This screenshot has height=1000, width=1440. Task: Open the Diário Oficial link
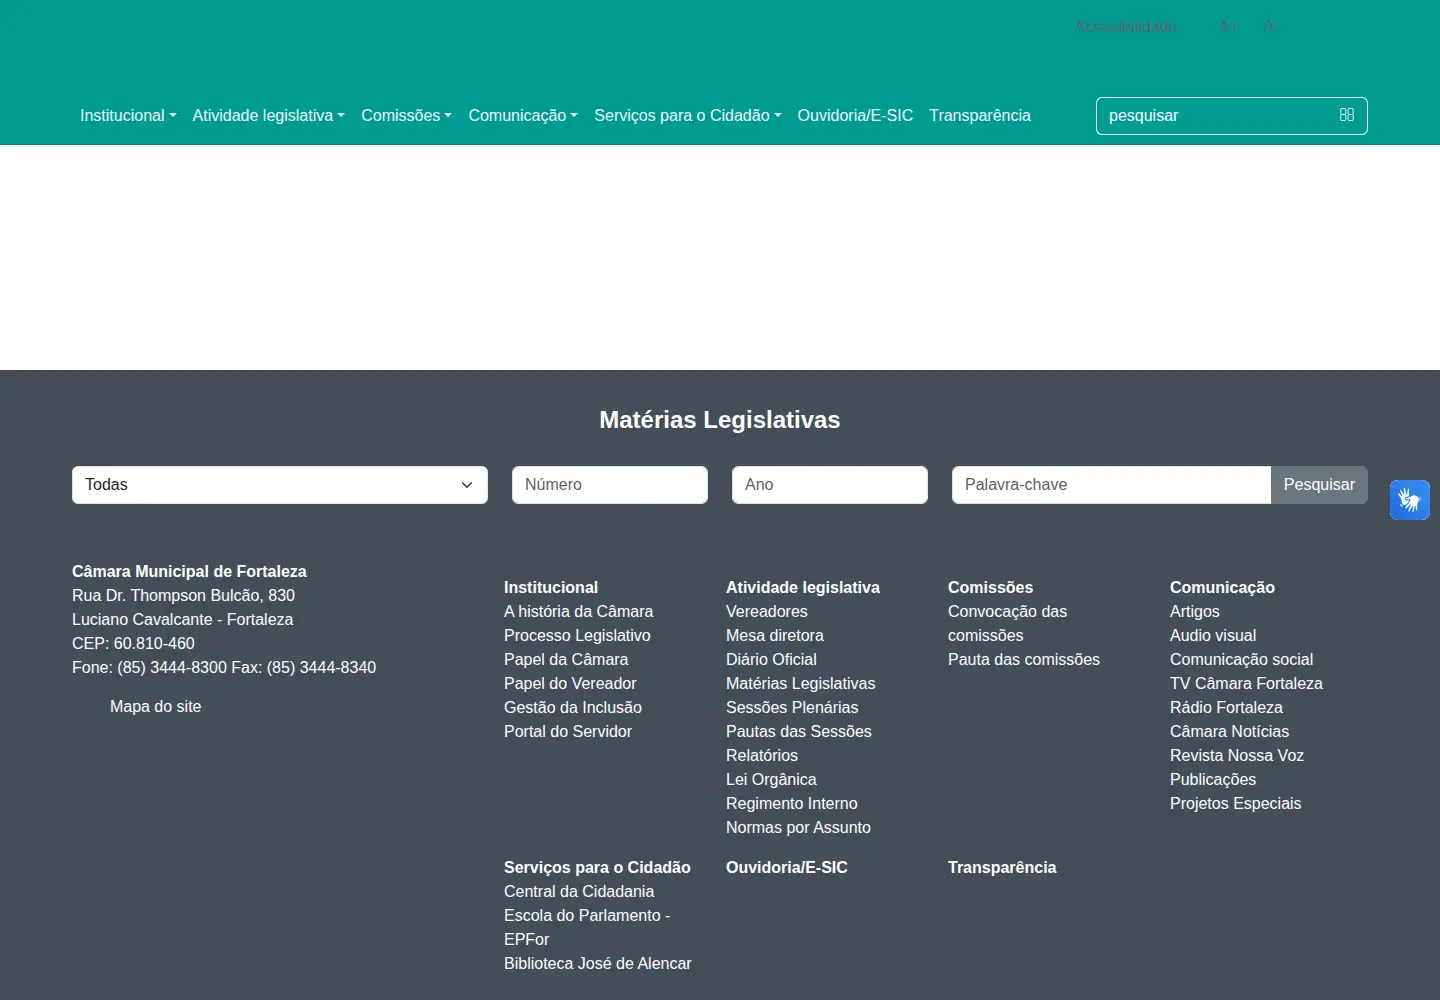[771, 659]
